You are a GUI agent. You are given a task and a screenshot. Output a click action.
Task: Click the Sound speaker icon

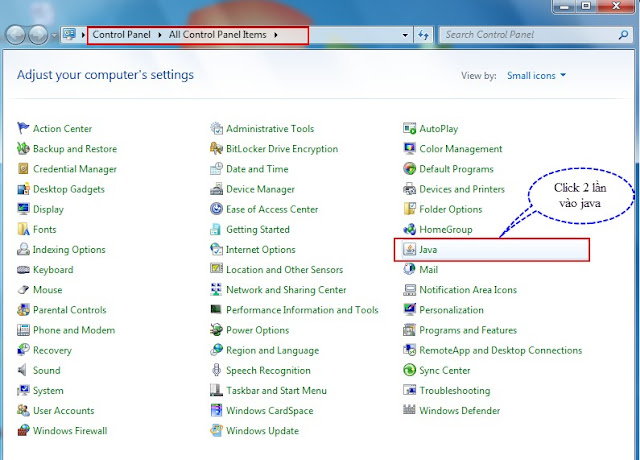(x=22, y=370)
